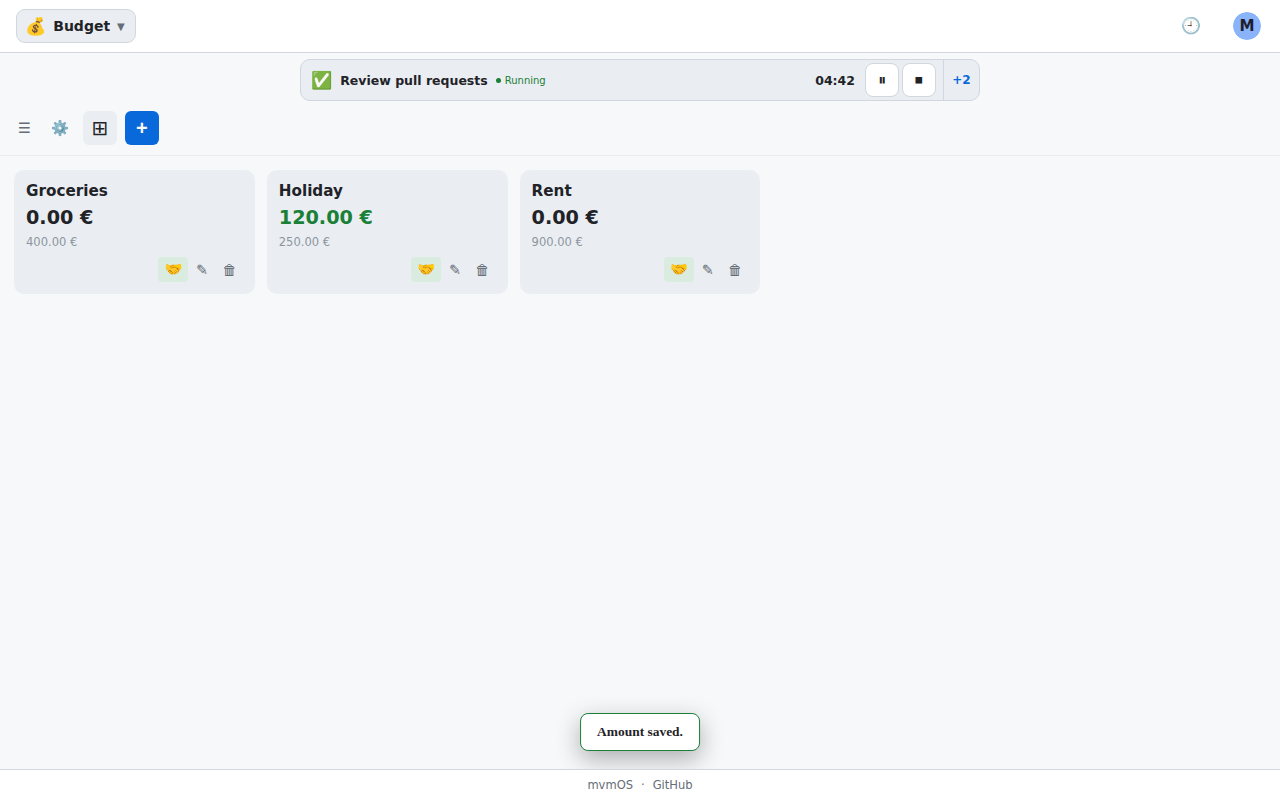Delete the Groceries budget

(229, 270)
